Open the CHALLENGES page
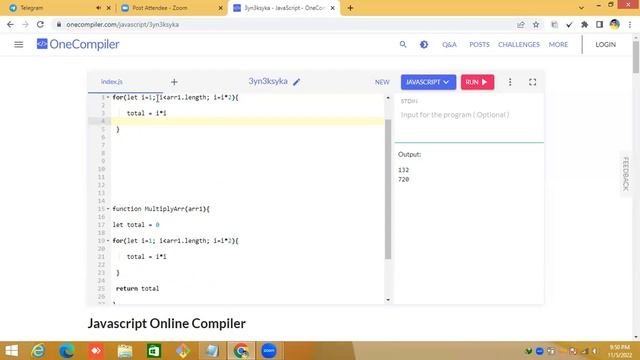The height and width of the screenshot is (360, 640). click(x=518, y=44)
